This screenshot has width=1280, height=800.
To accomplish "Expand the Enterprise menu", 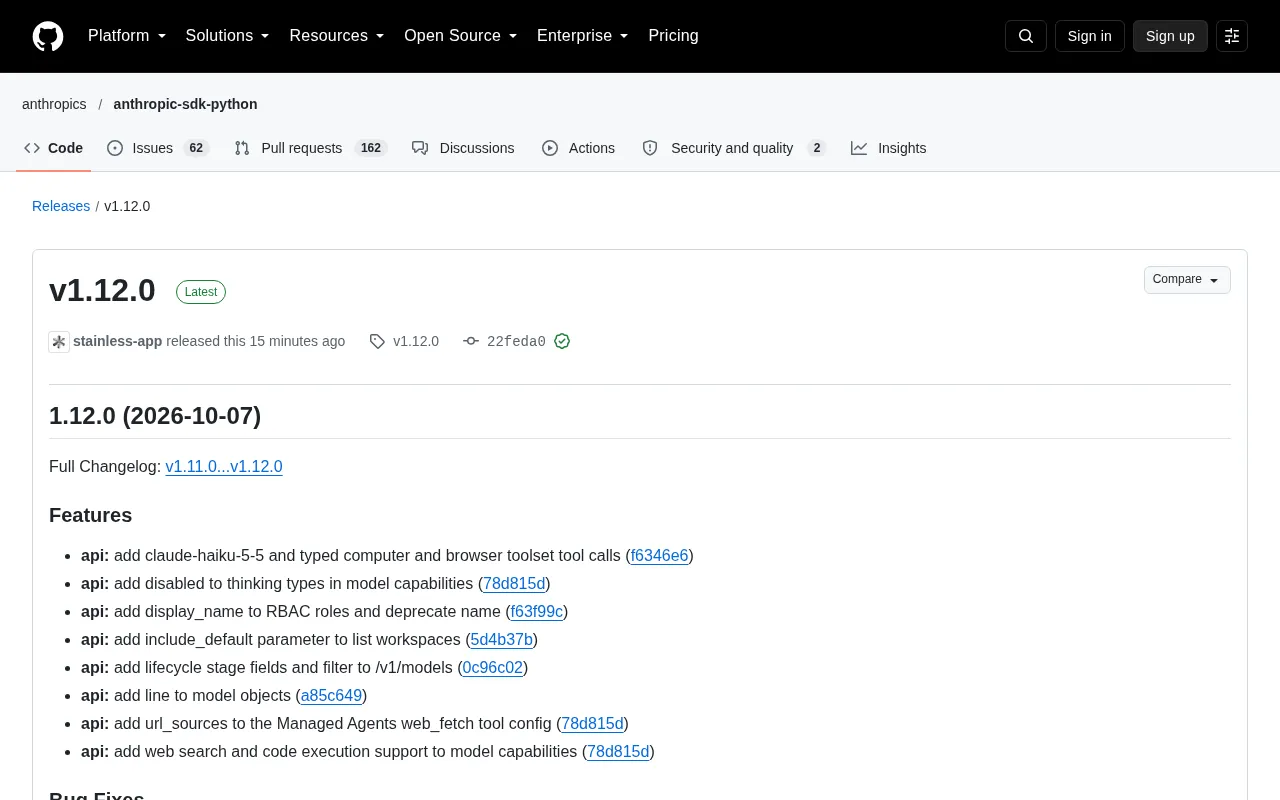I will (x=583, y=36).
